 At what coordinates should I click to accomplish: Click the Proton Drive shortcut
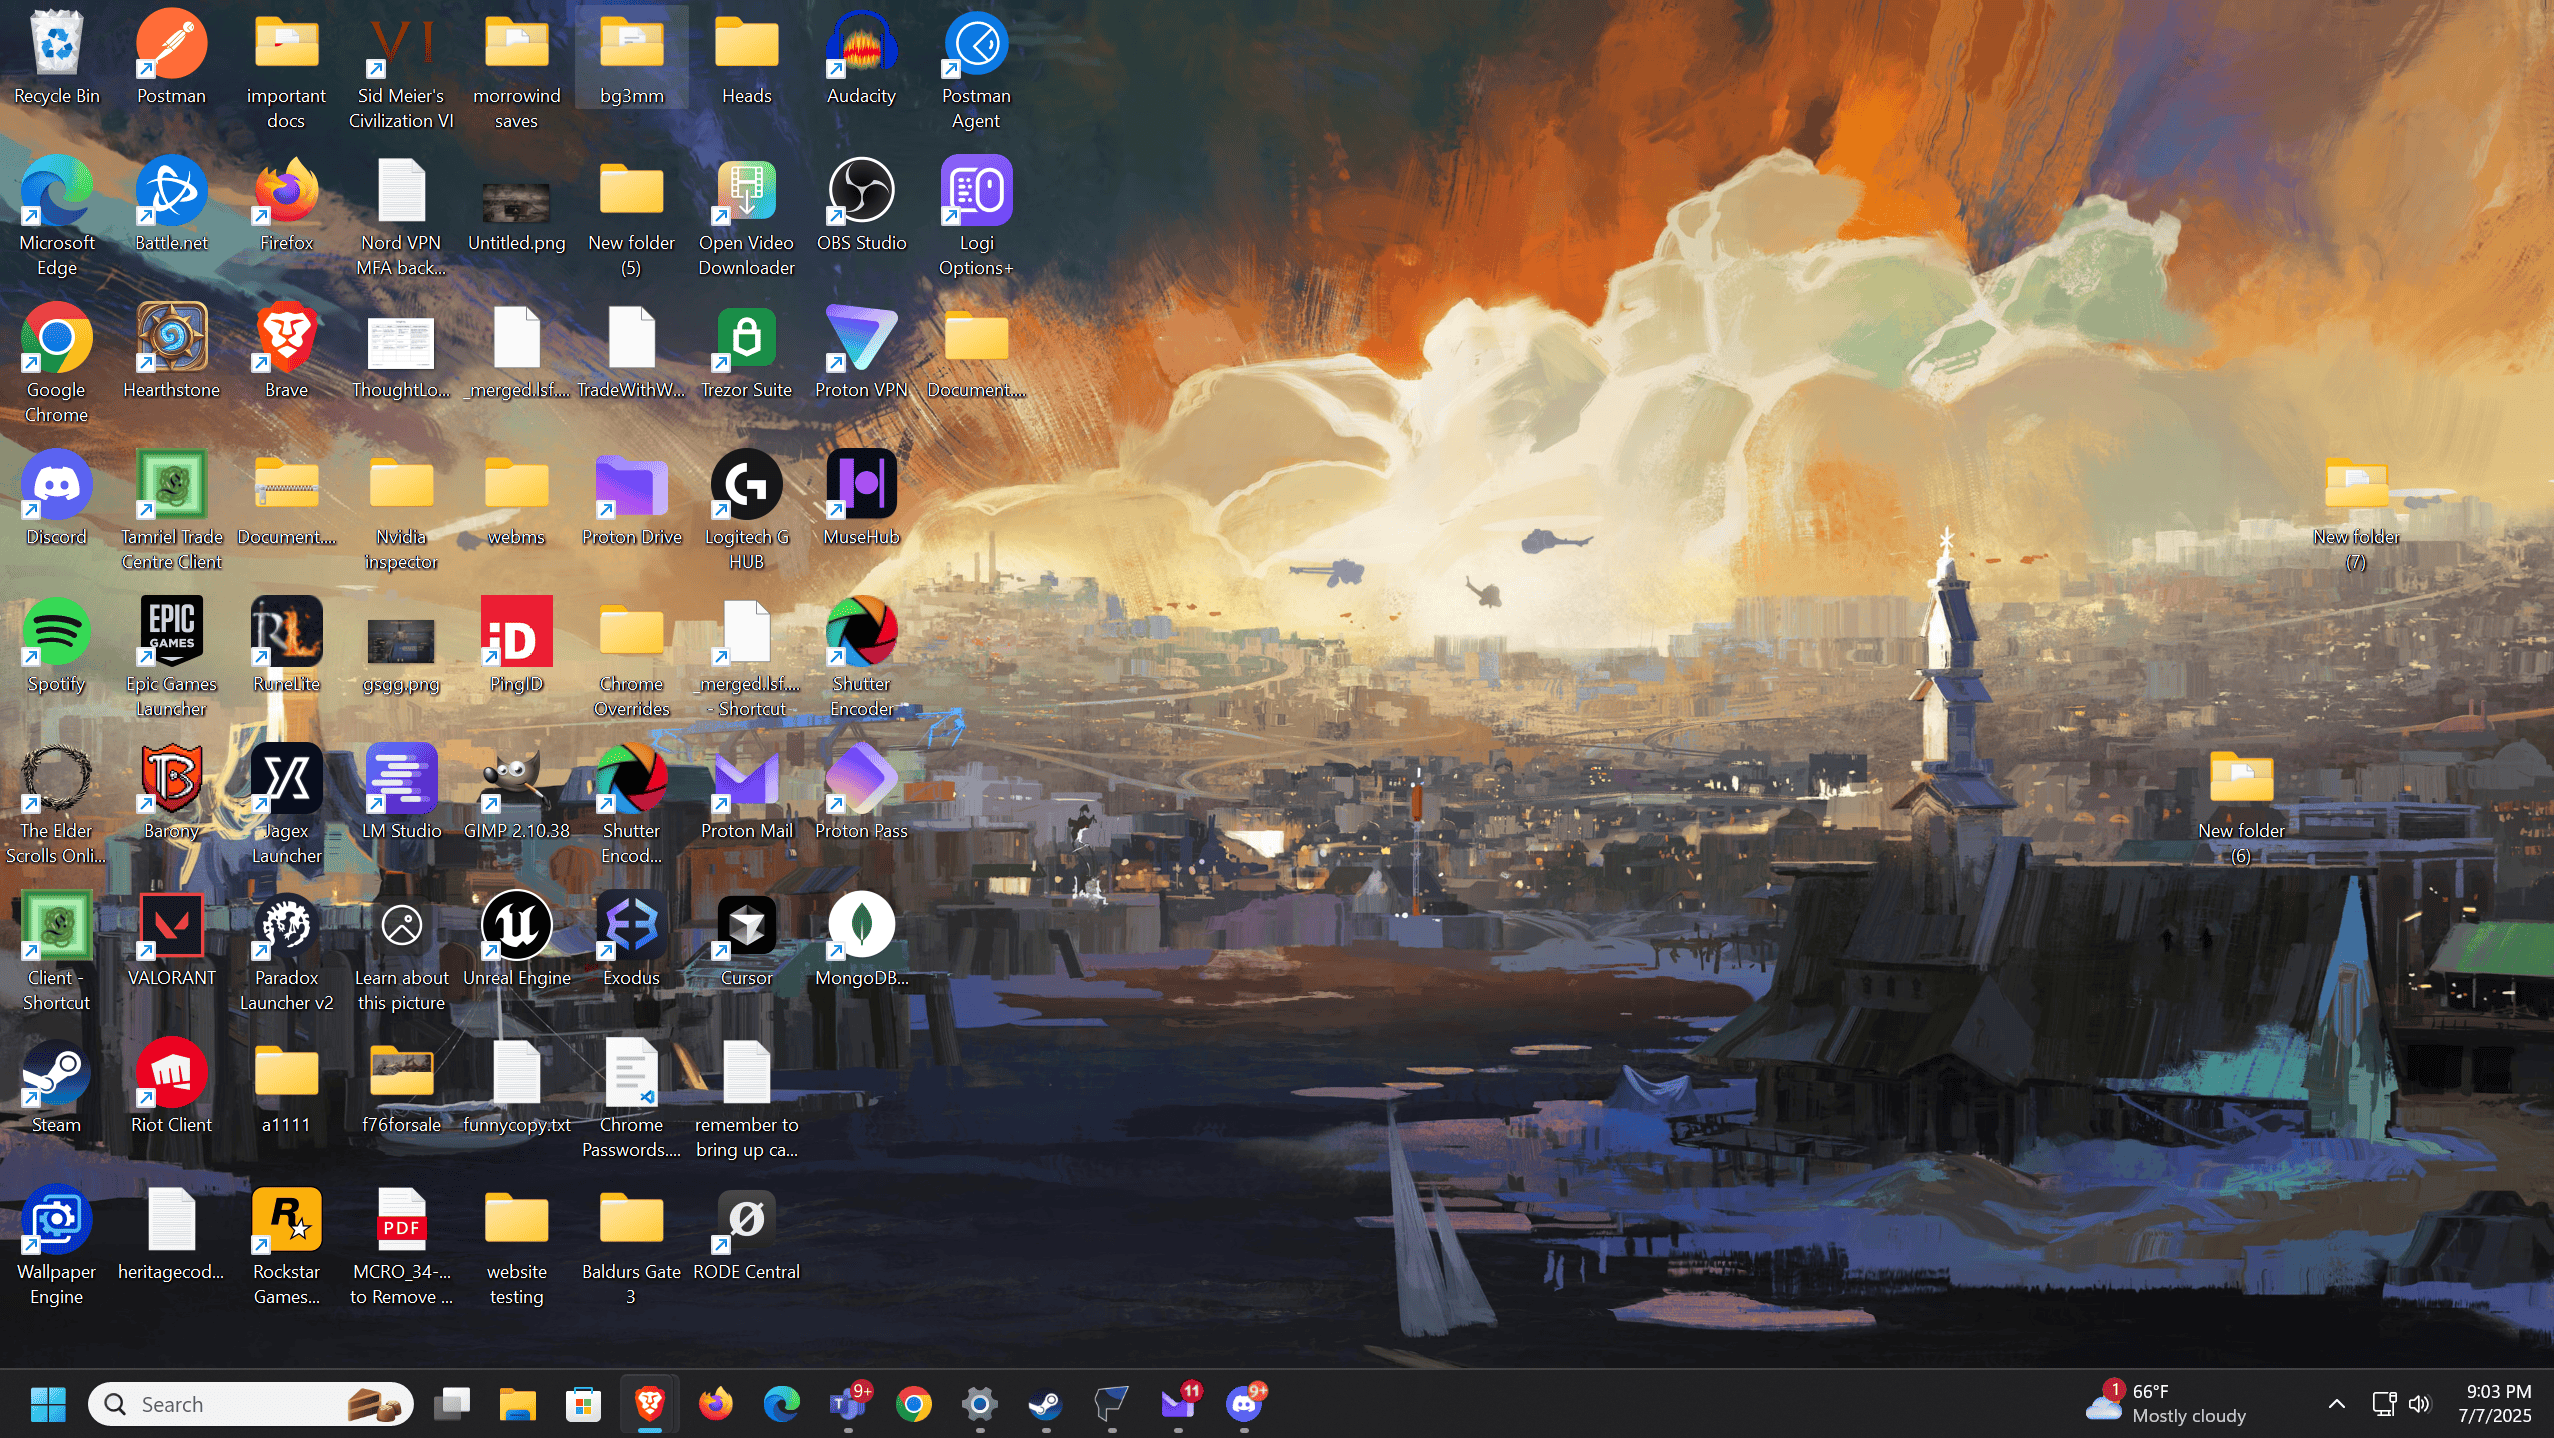coord(631,499)
